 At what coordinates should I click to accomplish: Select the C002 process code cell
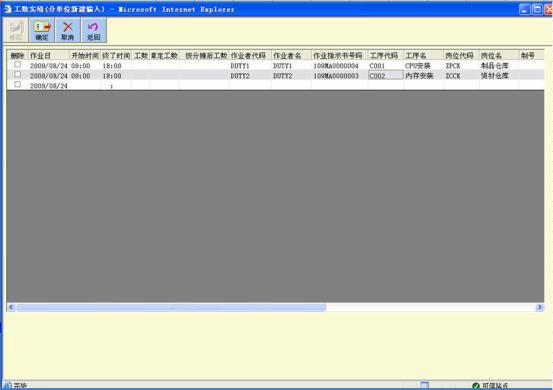pos(385,75)
